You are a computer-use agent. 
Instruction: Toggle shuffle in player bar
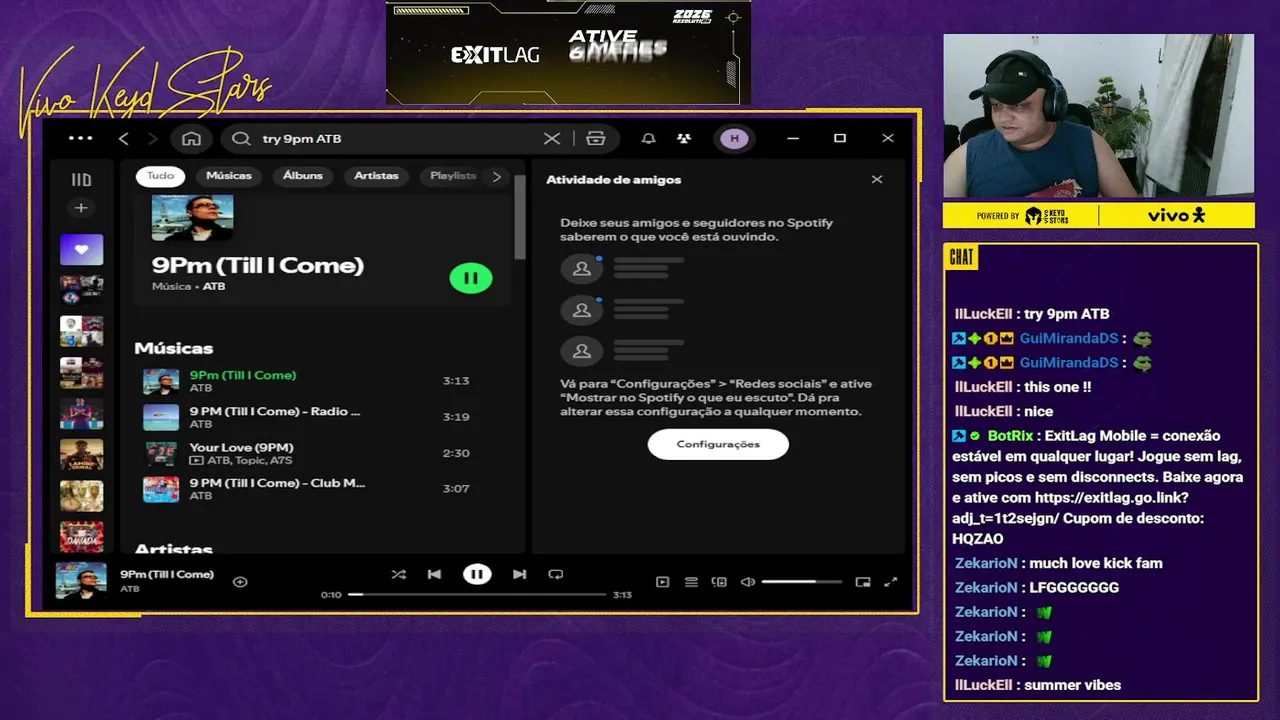(399, 574)
